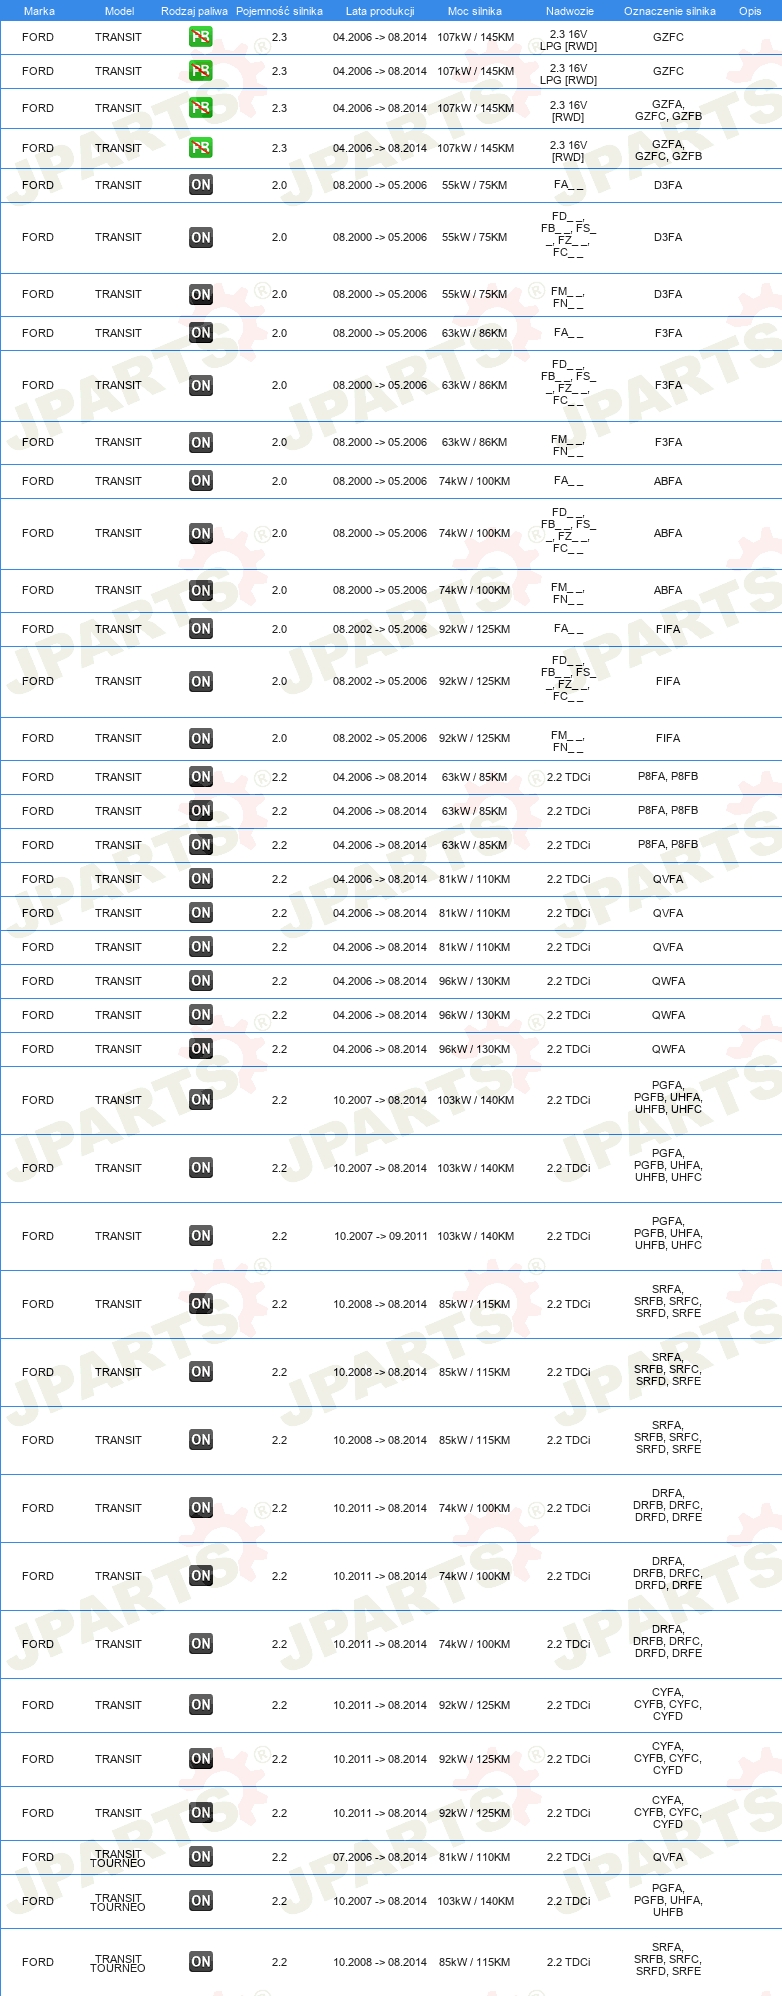Click ON diesel icon in D3FA FM__, FN__ row
782x1996 pixels.
click(x=201, y=294)
